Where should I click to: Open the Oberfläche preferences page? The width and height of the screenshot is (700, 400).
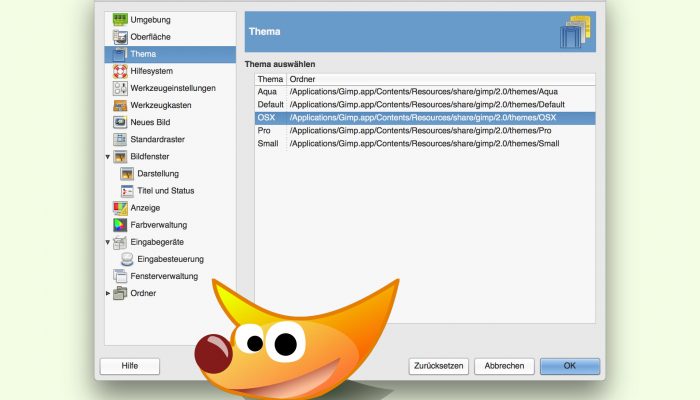150,37
